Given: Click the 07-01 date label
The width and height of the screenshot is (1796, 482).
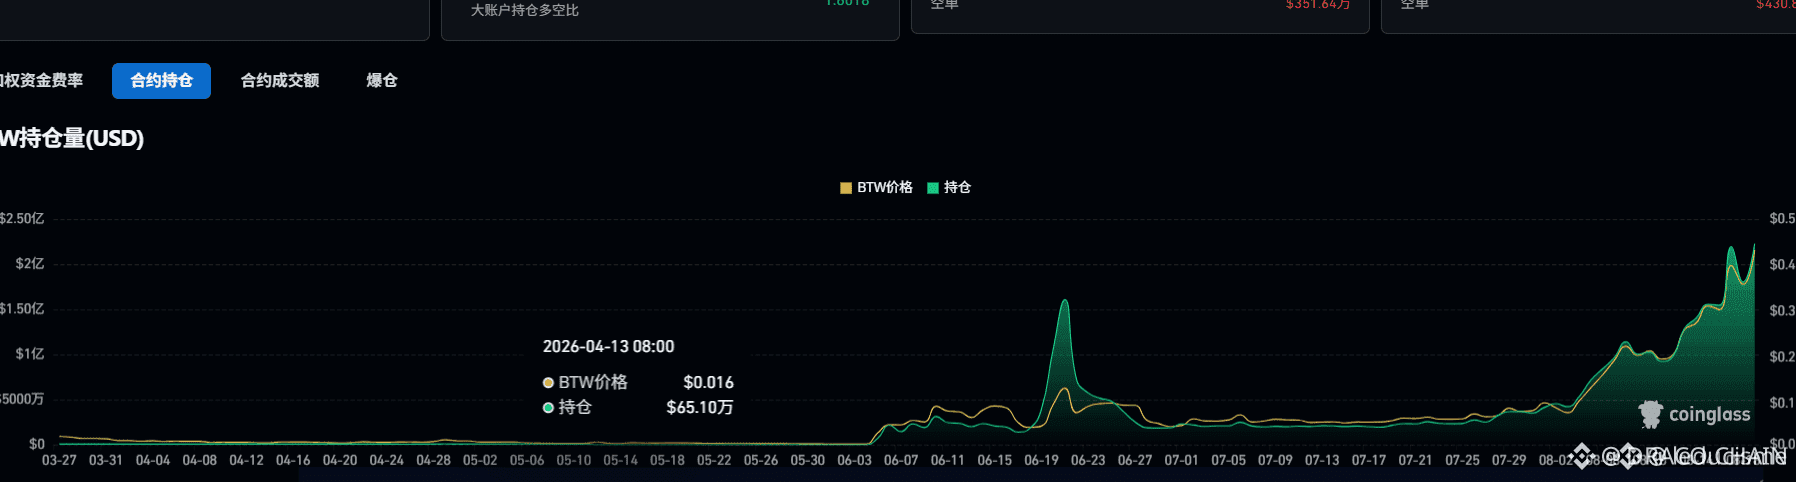Looking at the screenshot, I should tap(1181, 460).
